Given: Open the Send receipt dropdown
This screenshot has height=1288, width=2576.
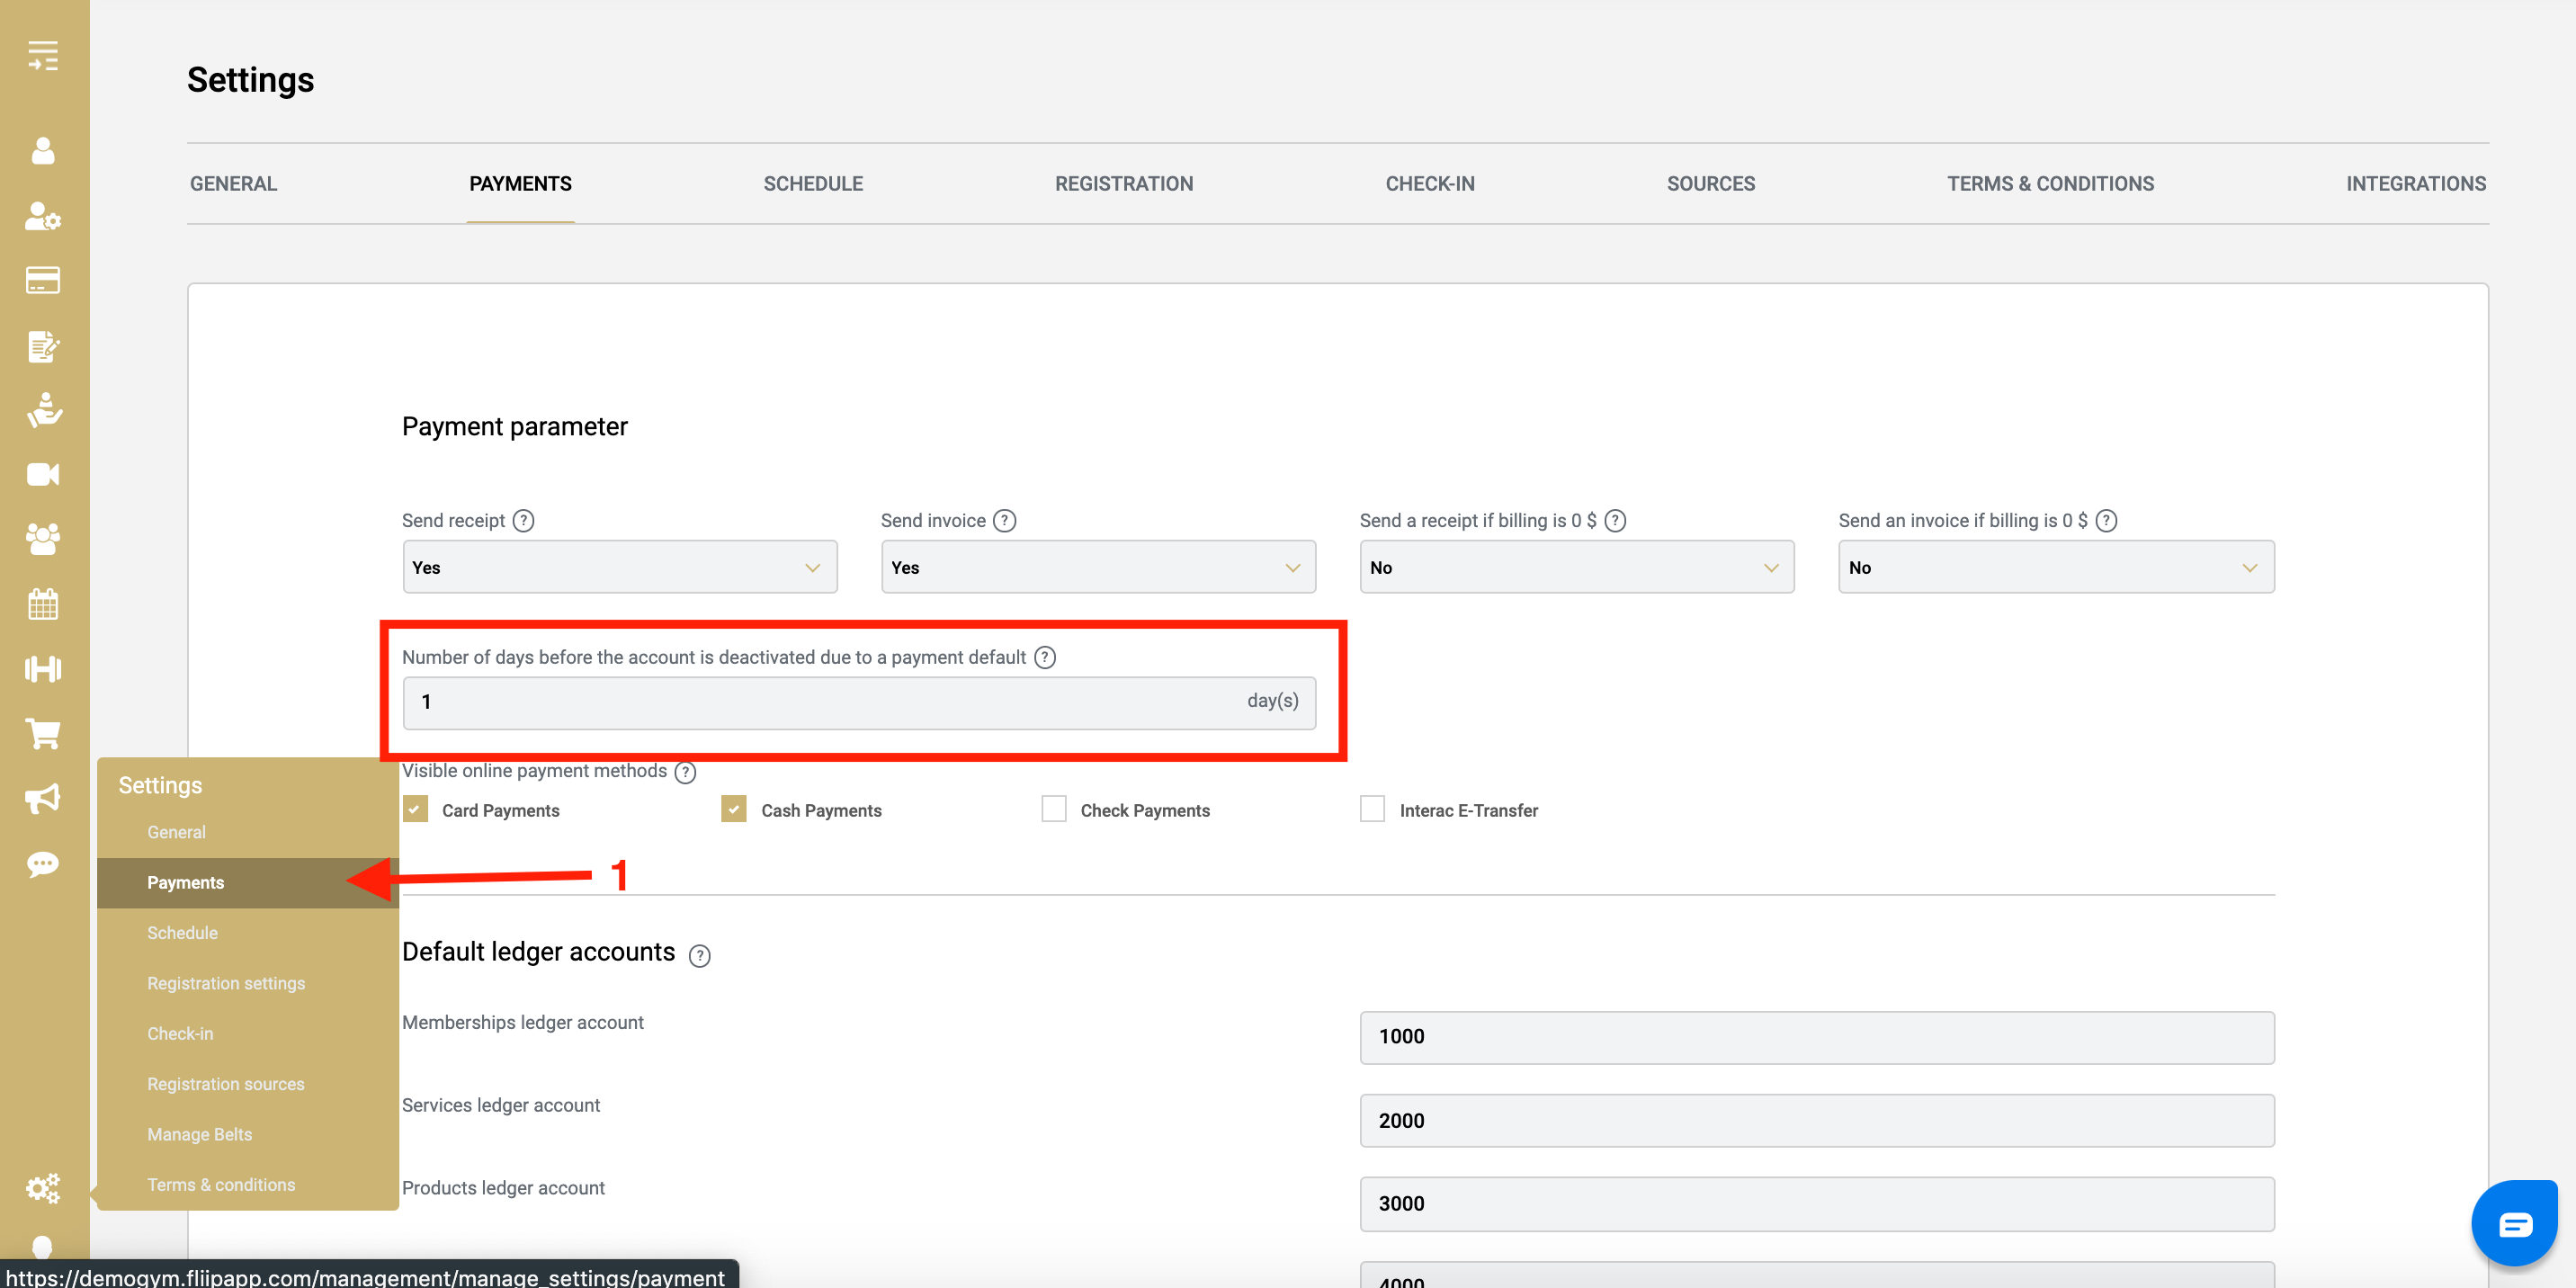Looking at the screenshot, I should [x=619, y=567].
